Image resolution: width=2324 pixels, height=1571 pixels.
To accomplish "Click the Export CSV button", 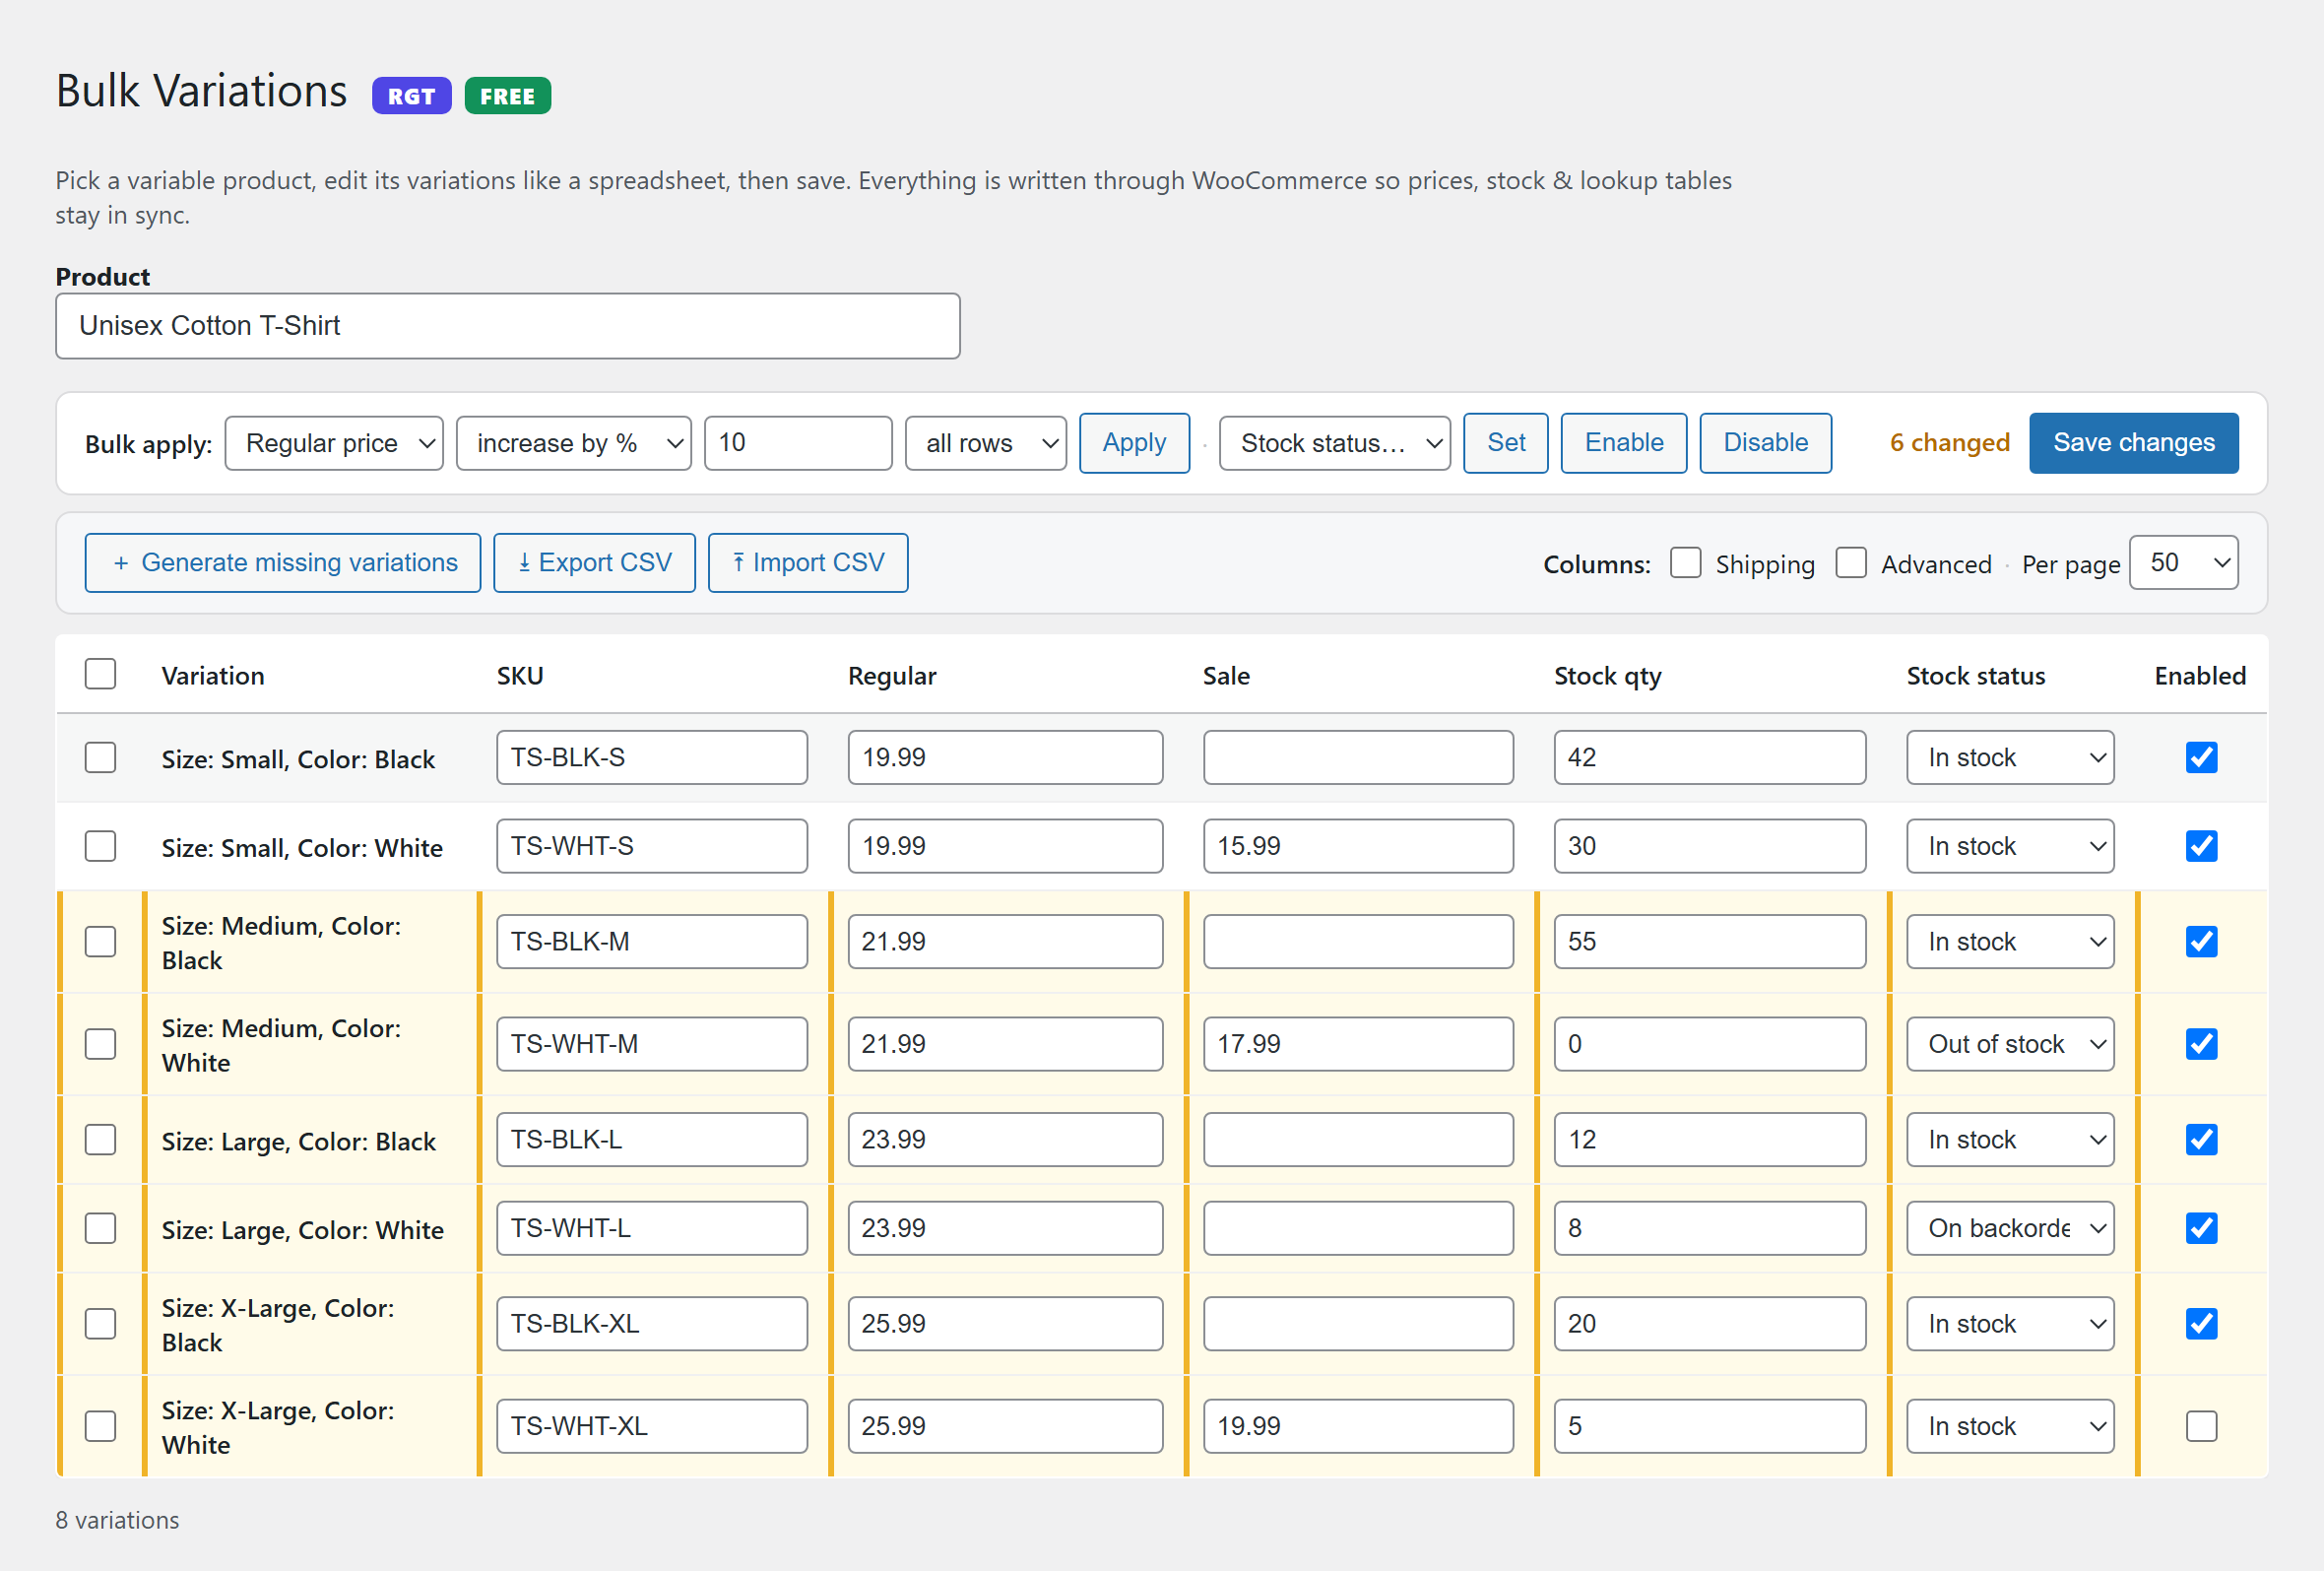I will (595, 563).
